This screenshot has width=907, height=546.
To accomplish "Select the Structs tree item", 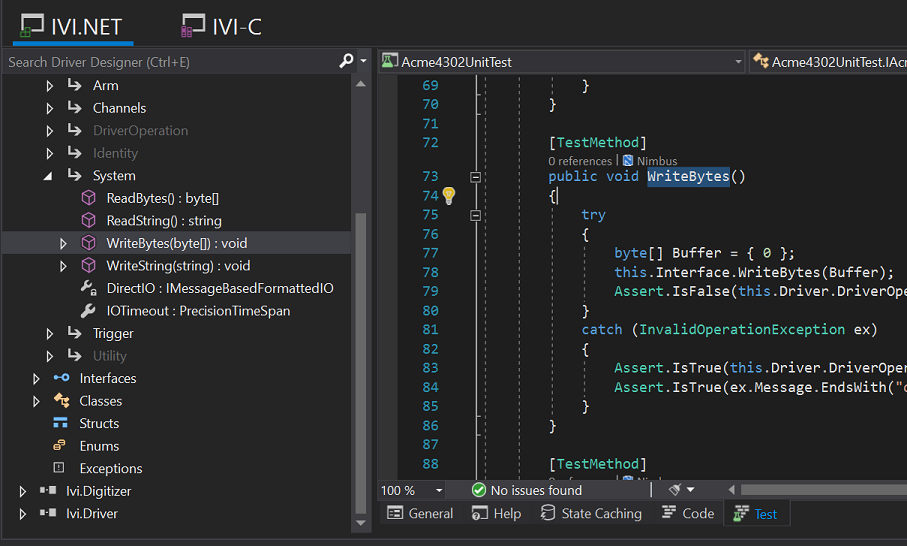I will [x=99, y=423].
